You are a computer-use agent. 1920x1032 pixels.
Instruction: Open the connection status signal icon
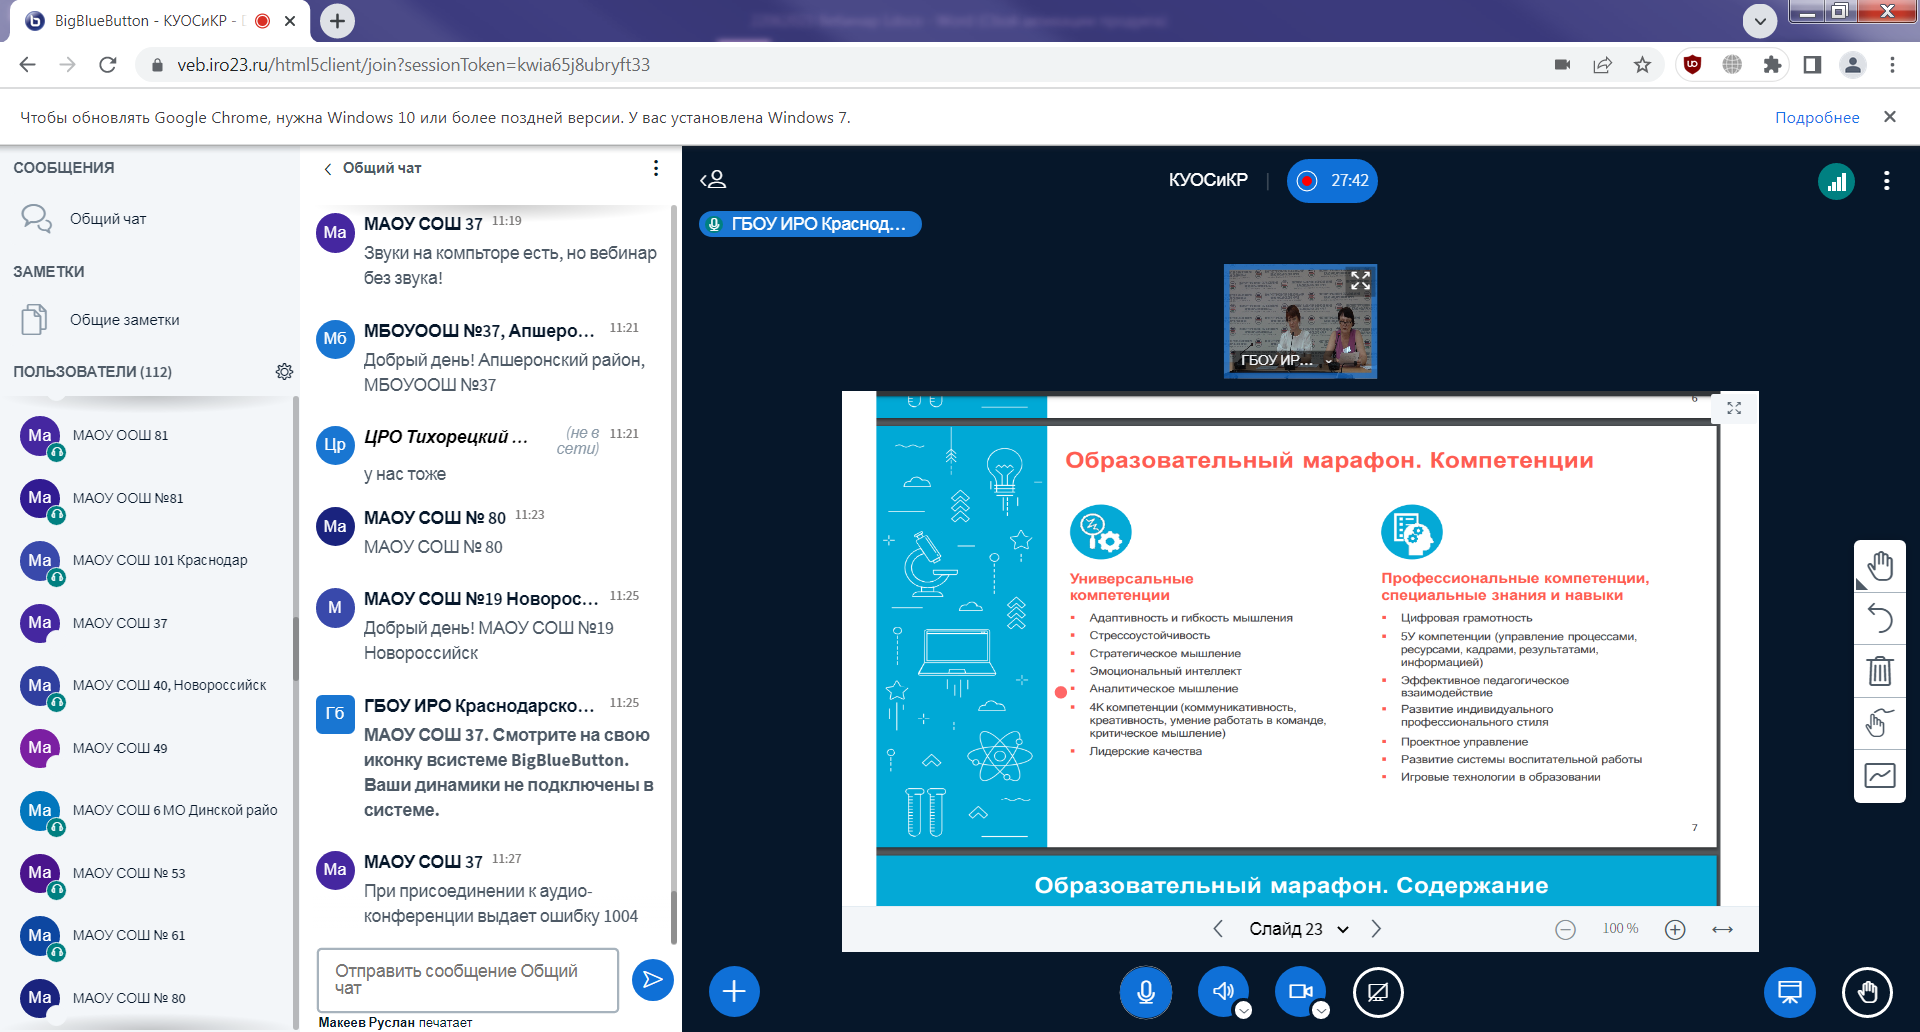[x=1836, y=181]
